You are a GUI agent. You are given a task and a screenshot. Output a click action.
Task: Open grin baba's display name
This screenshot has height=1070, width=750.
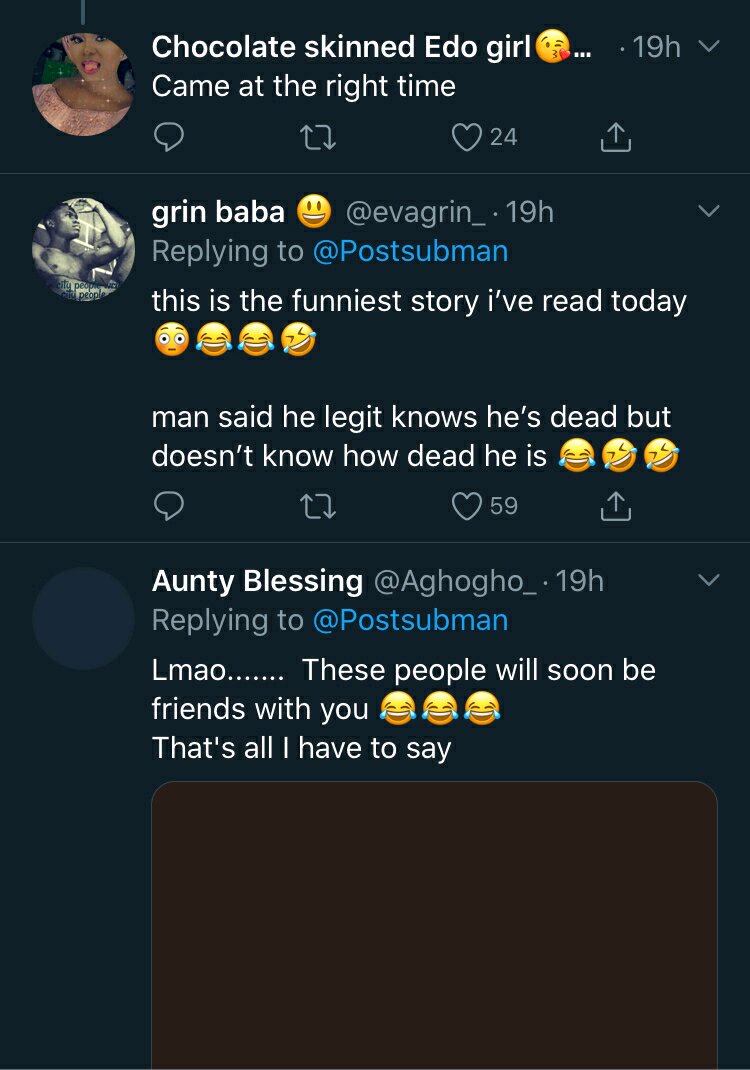pyautogui.click(x=218, y=212)
